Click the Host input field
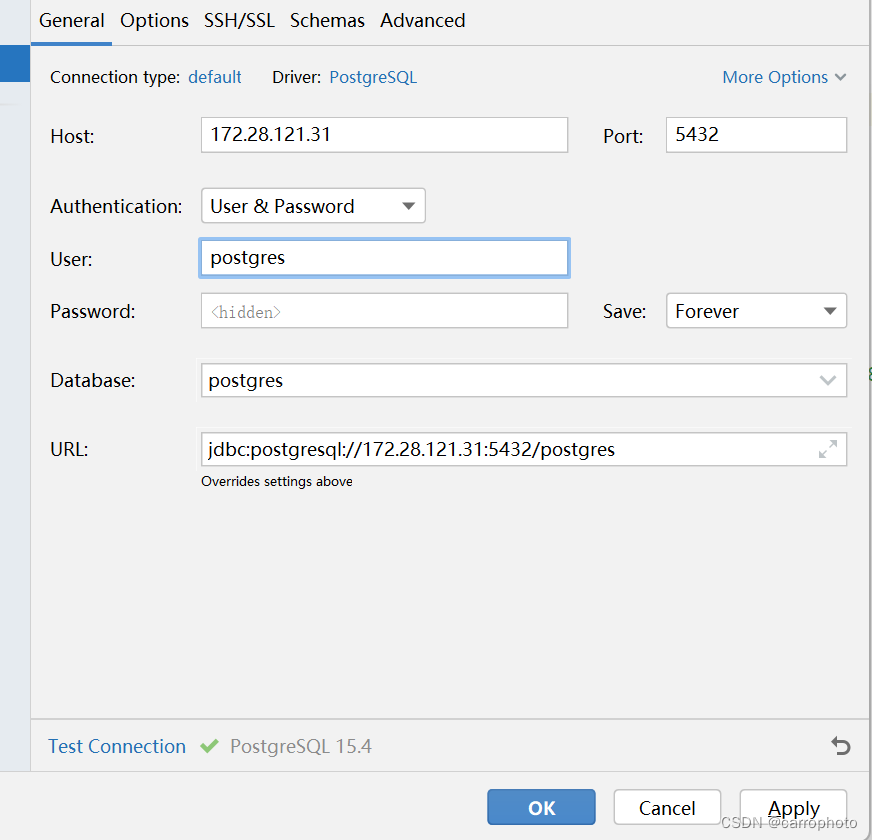The width and height of the screenshot is (872, 840). [x=384, y=135]
